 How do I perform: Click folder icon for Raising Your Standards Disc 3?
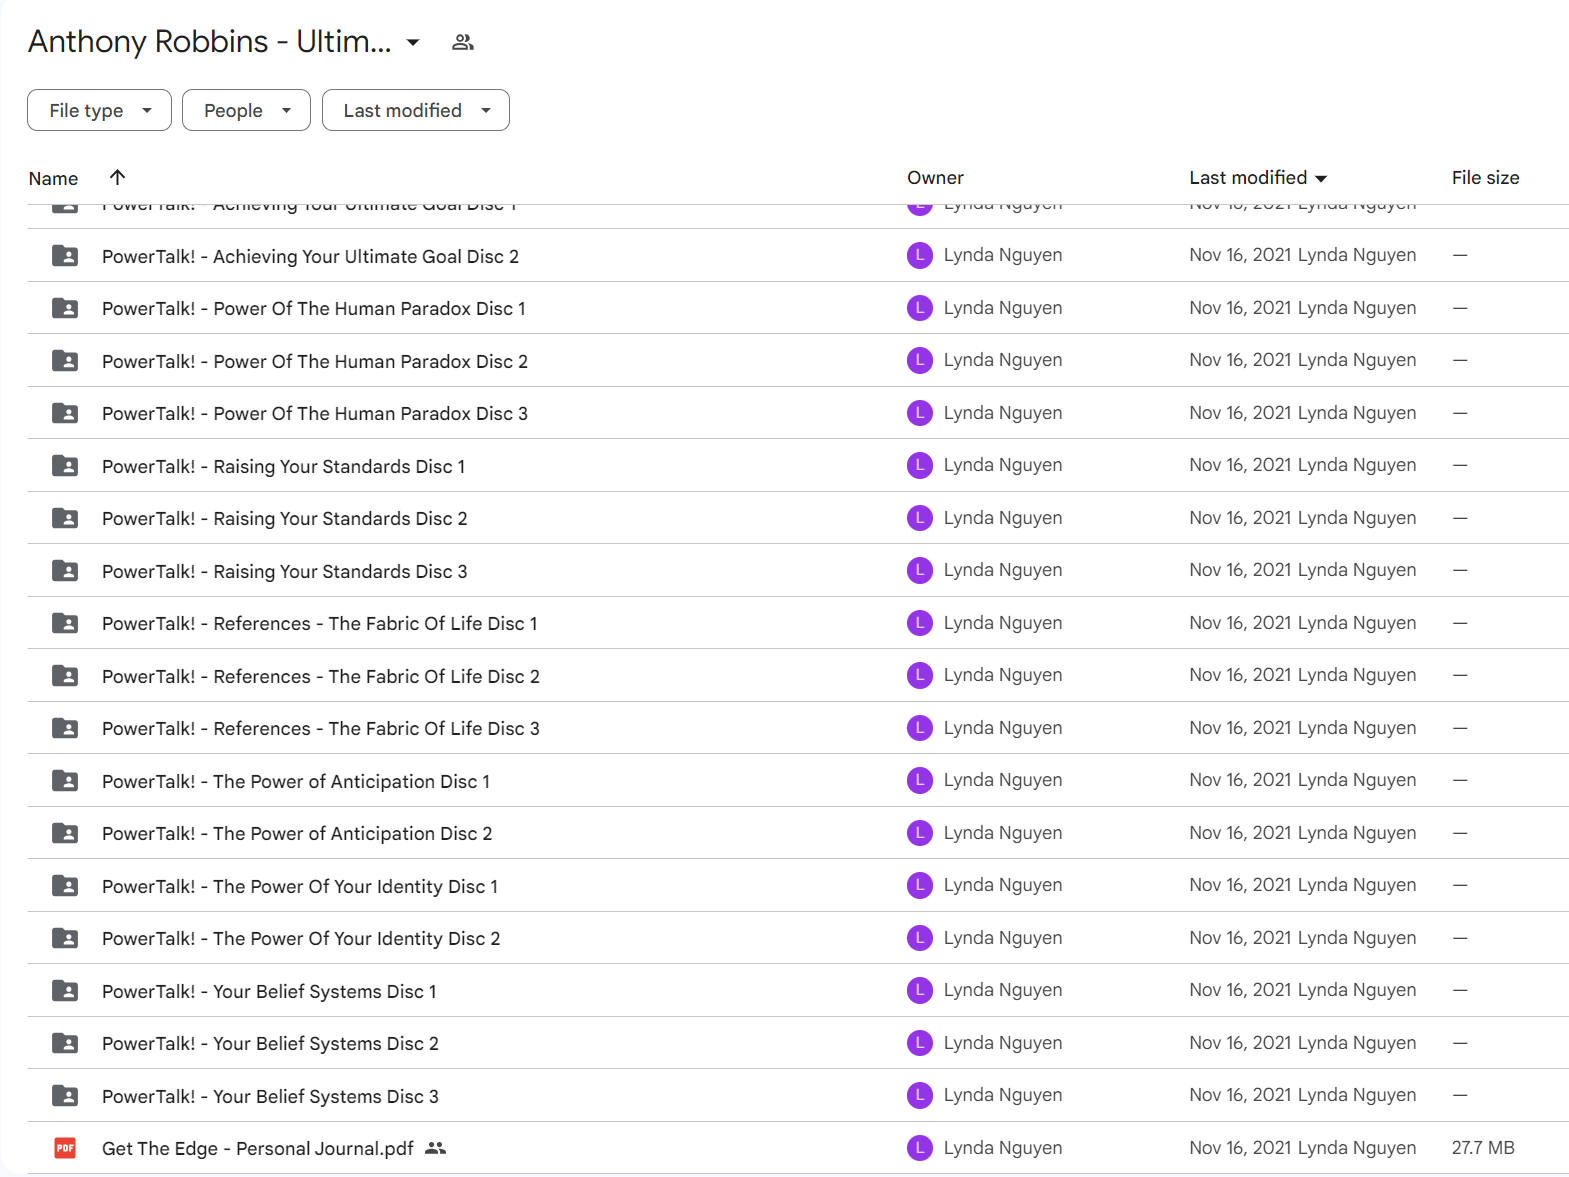point(65,571)
